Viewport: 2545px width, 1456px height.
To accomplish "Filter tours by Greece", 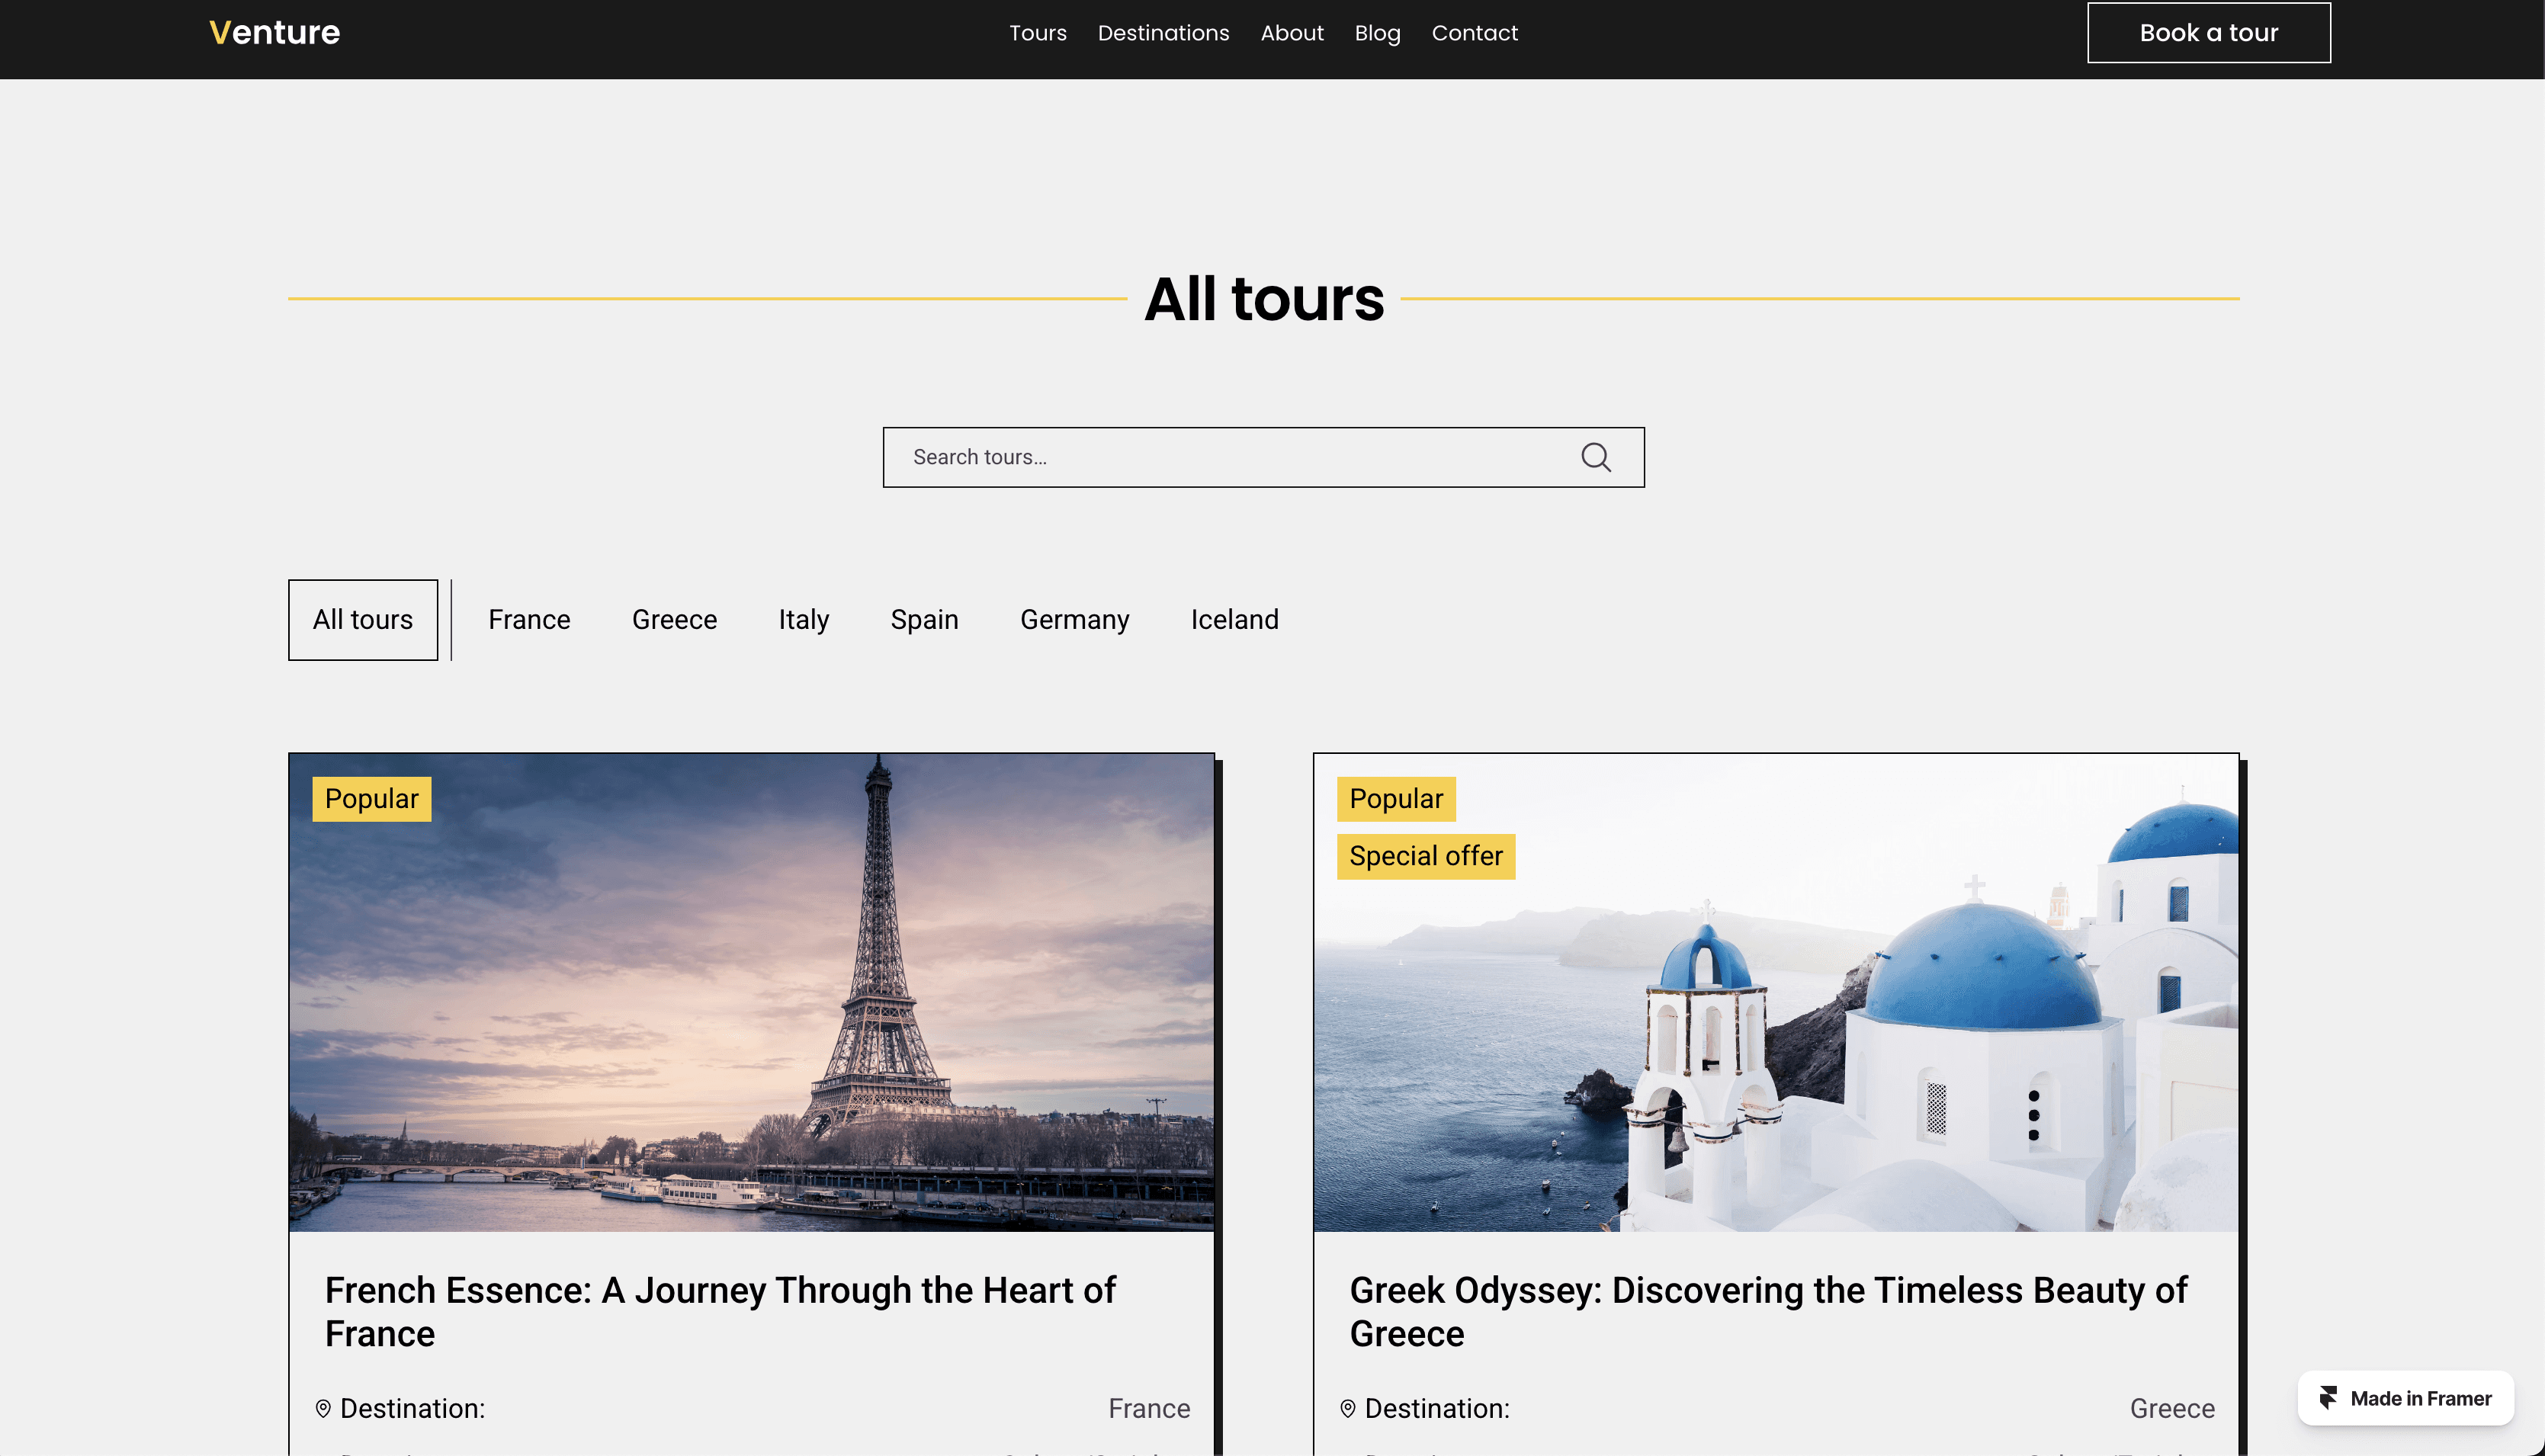I will coord(674,619).
